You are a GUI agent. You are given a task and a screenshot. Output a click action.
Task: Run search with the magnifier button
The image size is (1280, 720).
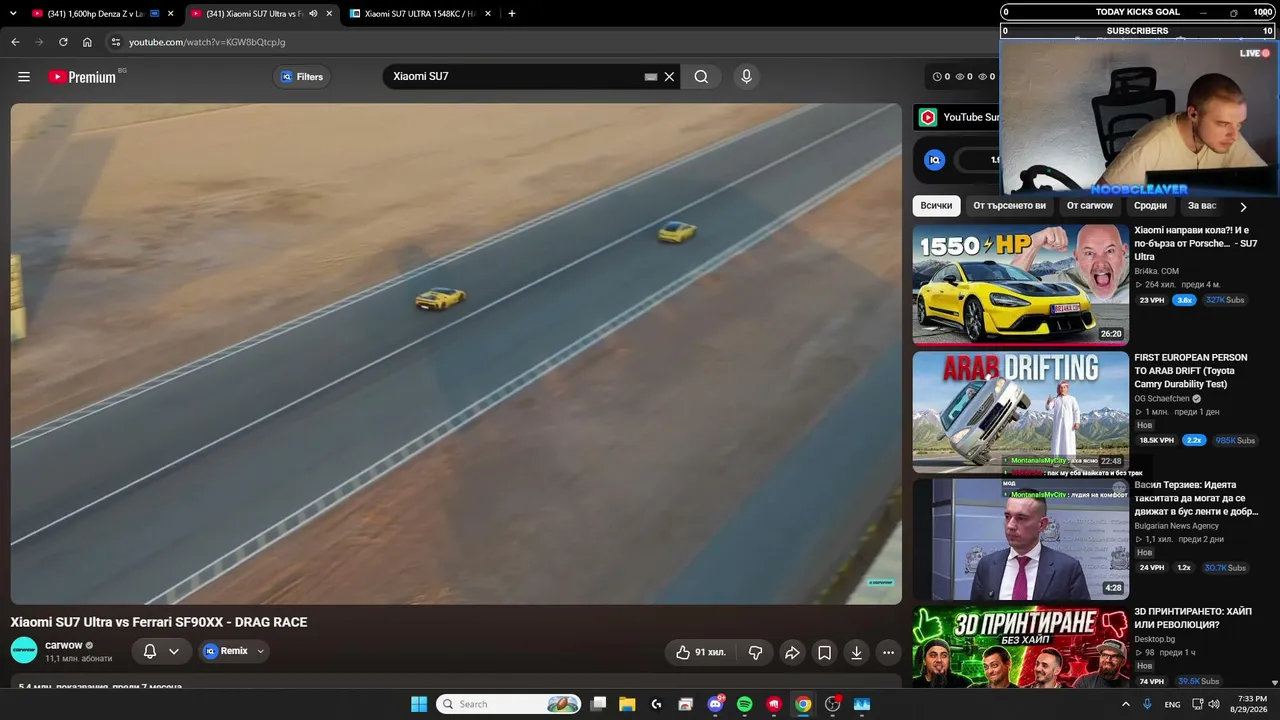tap(701, 77)
